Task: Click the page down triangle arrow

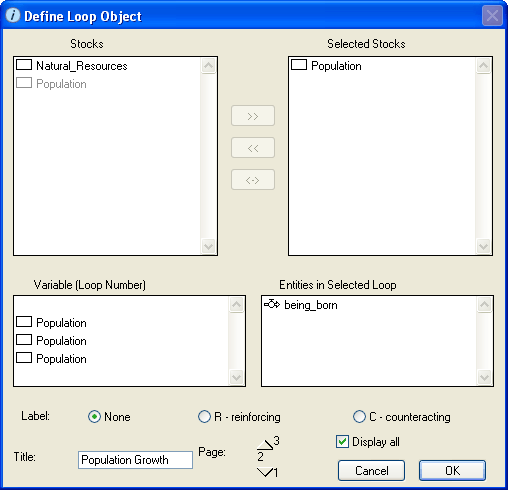Action: pyautogui.click(x=265, y=472)
